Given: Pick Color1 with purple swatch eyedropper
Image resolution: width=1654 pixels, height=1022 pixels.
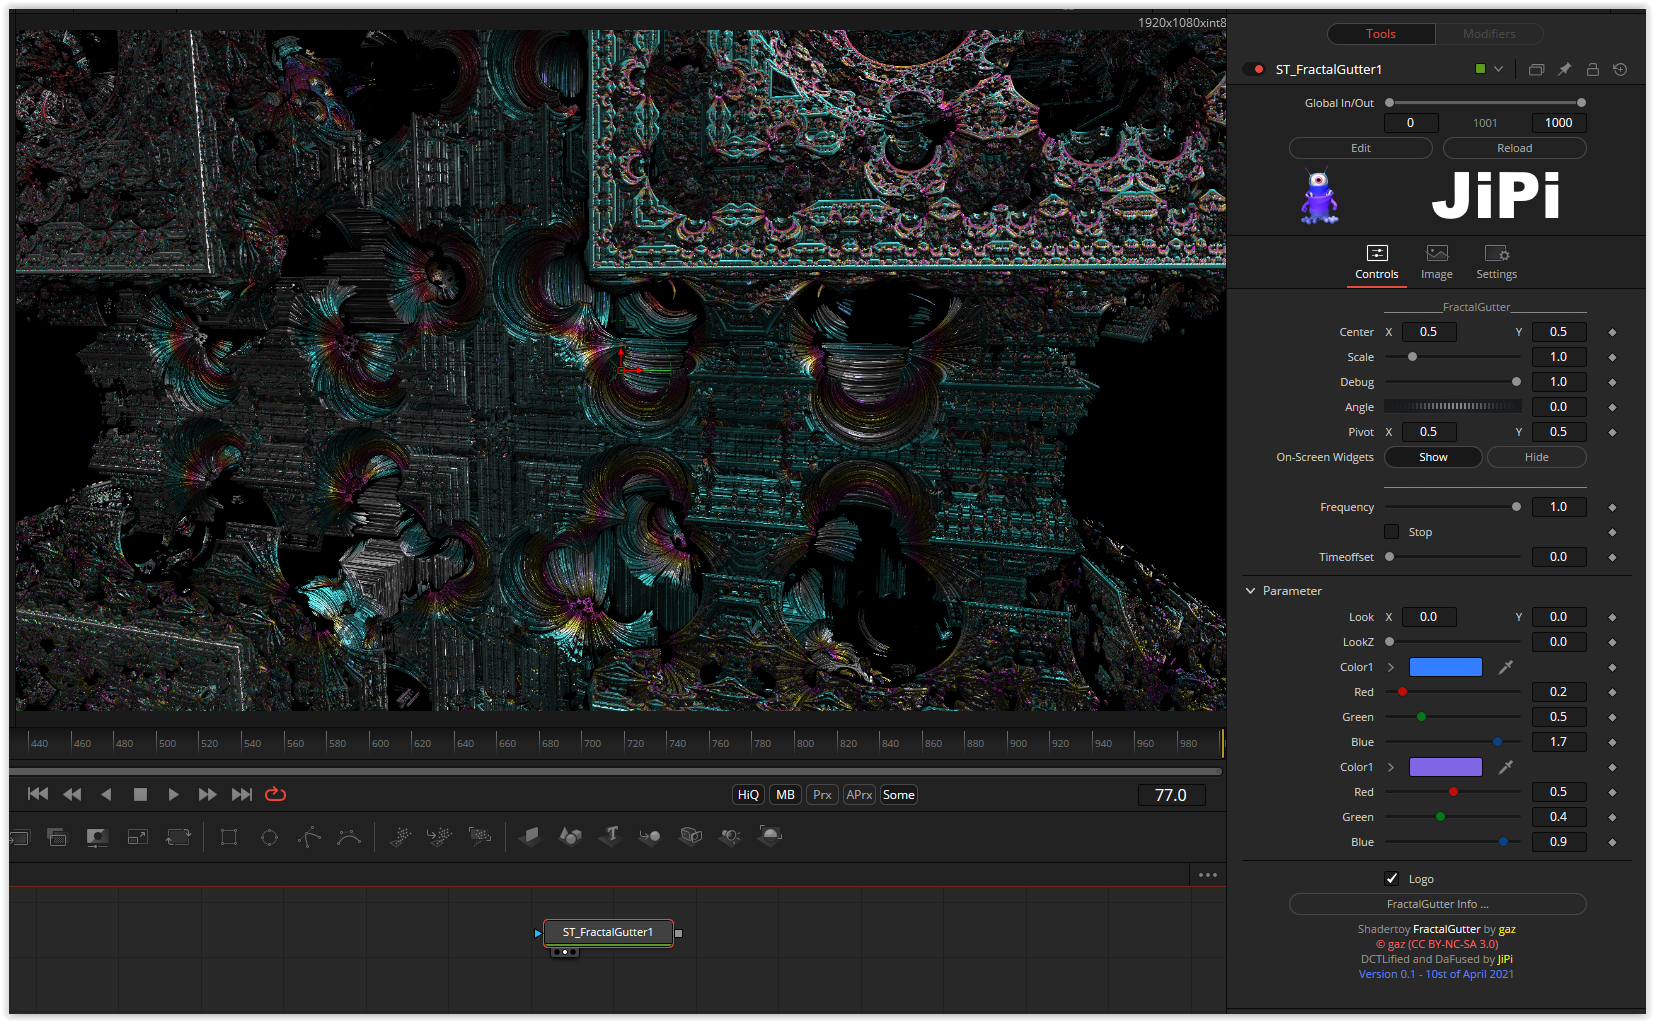Looking at the screenshot, I should 1505,767.
